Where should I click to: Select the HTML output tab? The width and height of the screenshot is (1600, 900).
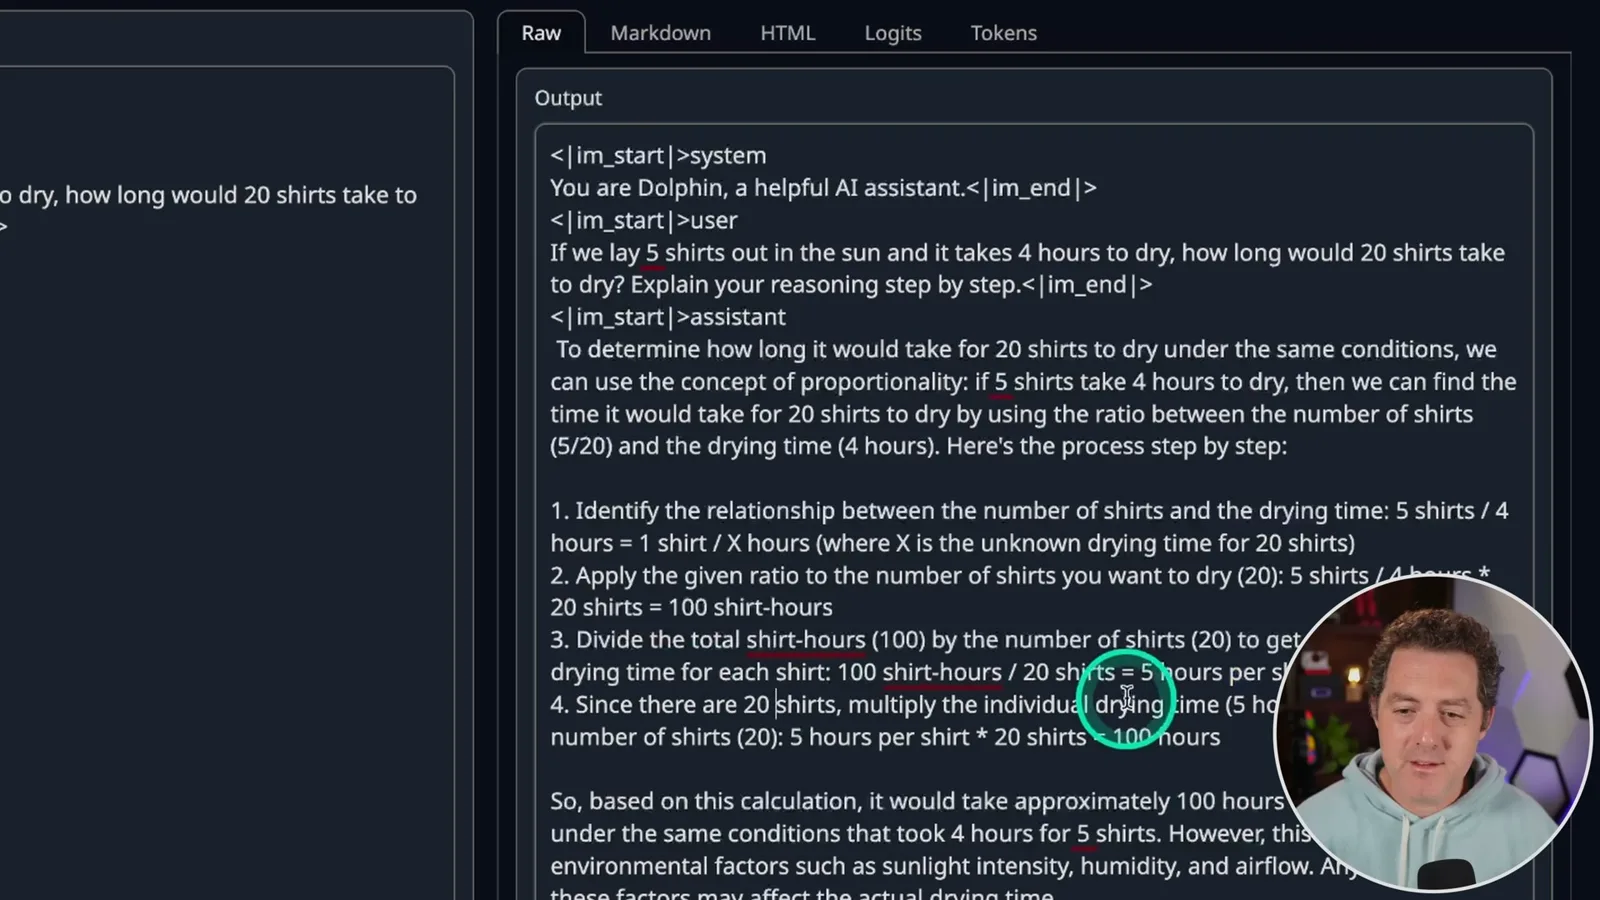[x=787, y=33]
